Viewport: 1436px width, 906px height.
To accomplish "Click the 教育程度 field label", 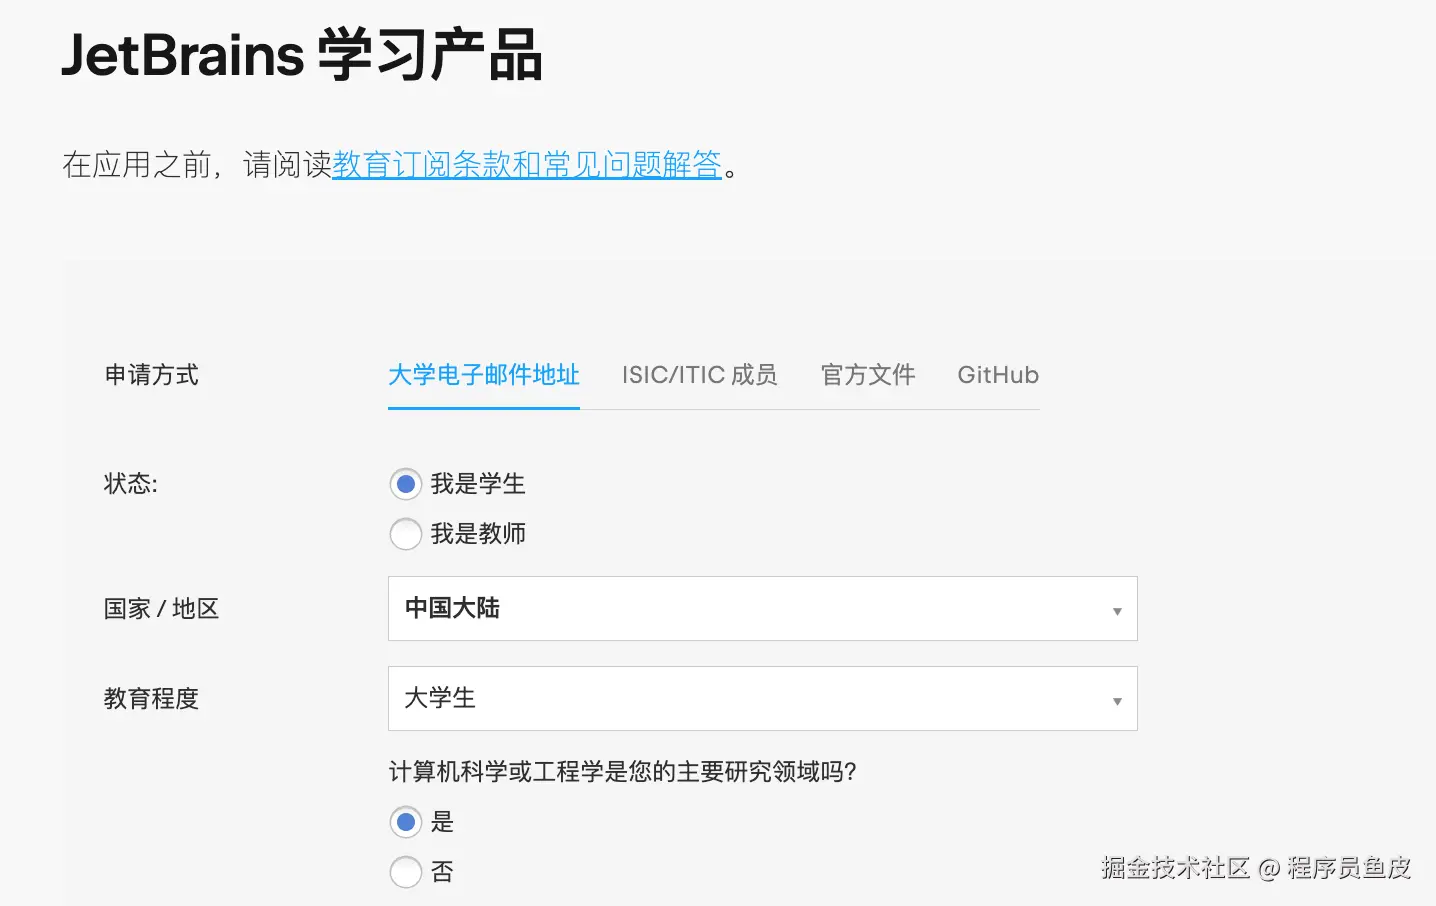I will [152, 699].
